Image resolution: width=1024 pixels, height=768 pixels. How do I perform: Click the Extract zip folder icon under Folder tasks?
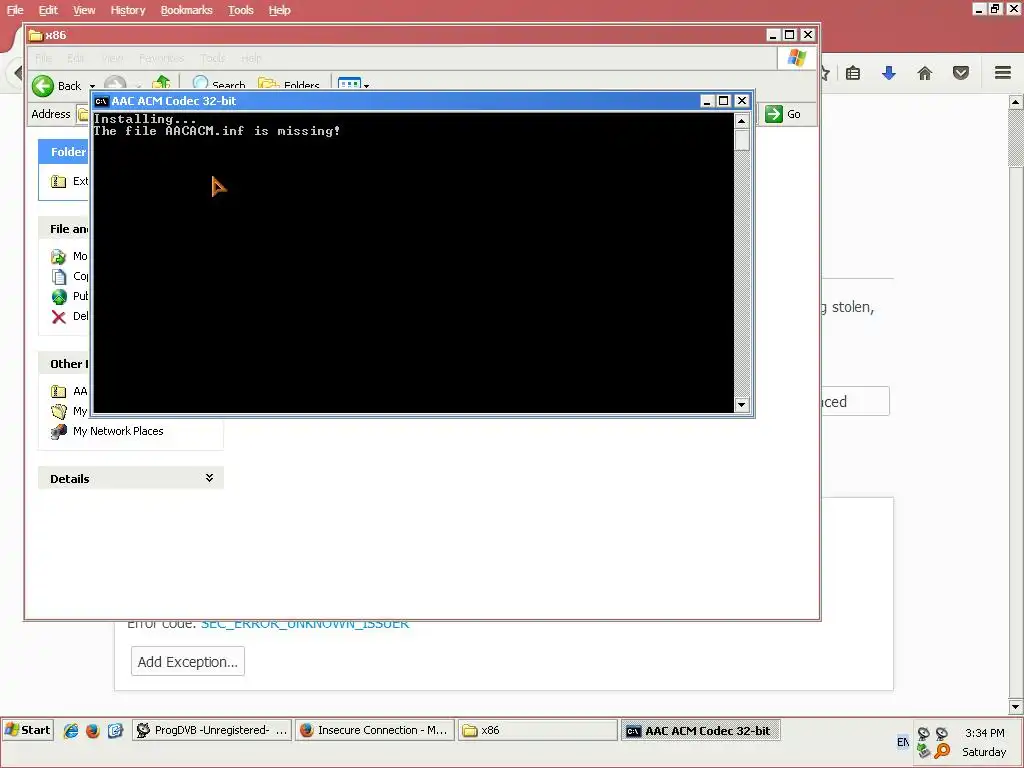point(59,181)
